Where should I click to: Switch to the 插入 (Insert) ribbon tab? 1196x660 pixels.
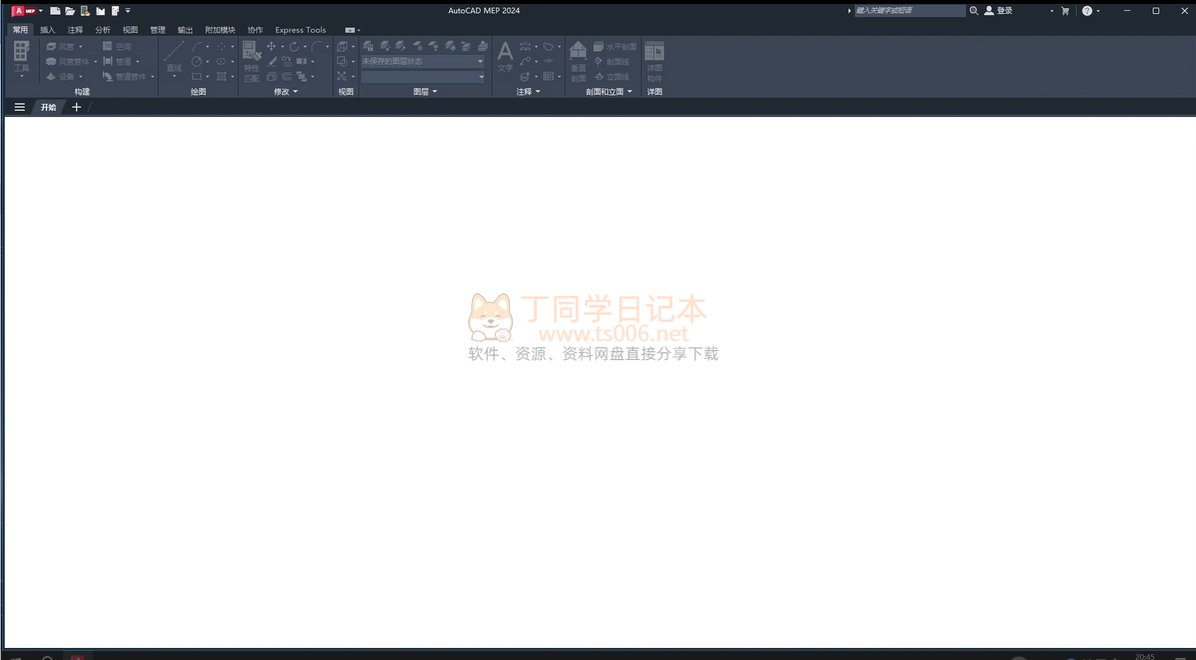point(48,30)
